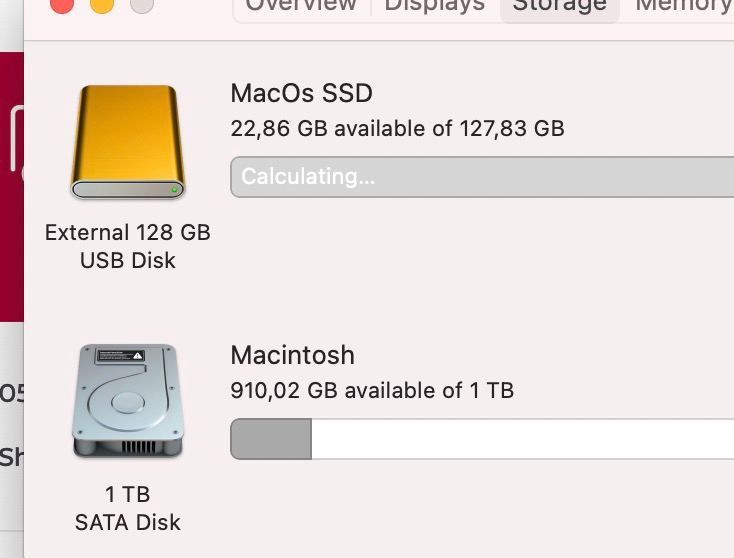Viewport: 734px width, 558px height.
Task: Switch to the Overview tab
Action: [301, 6]
